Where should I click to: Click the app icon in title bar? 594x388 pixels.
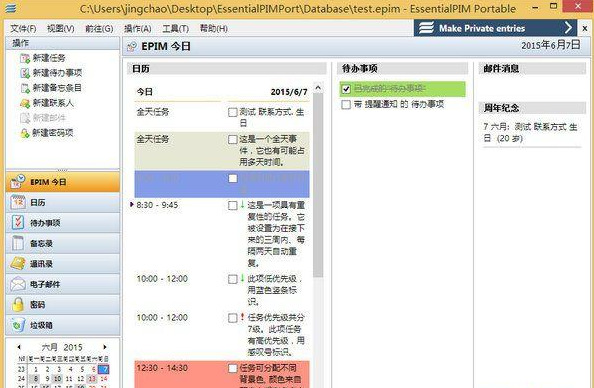point(11,8)
